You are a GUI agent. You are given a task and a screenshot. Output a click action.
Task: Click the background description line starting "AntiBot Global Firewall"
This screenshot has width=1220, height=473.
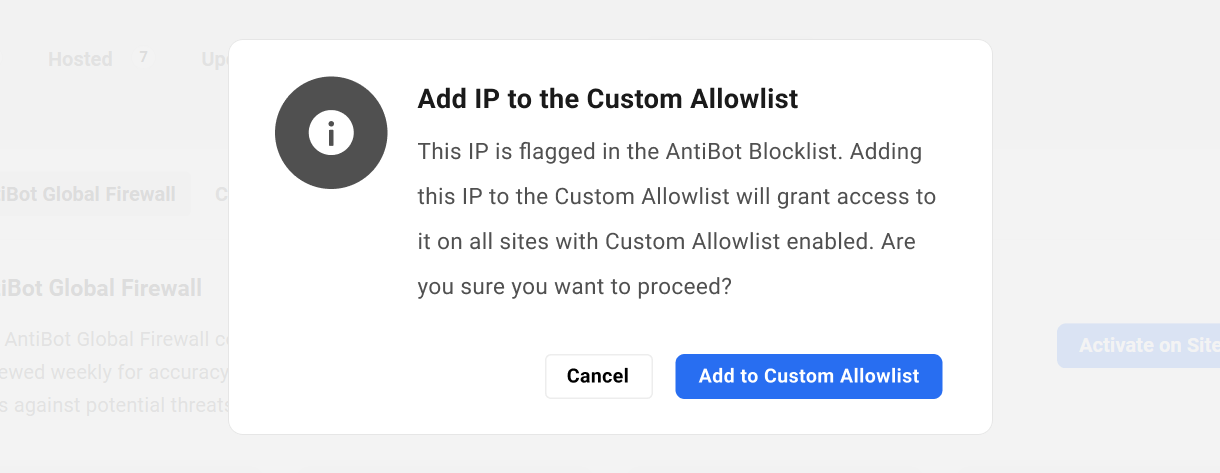[x=116, y=339]
